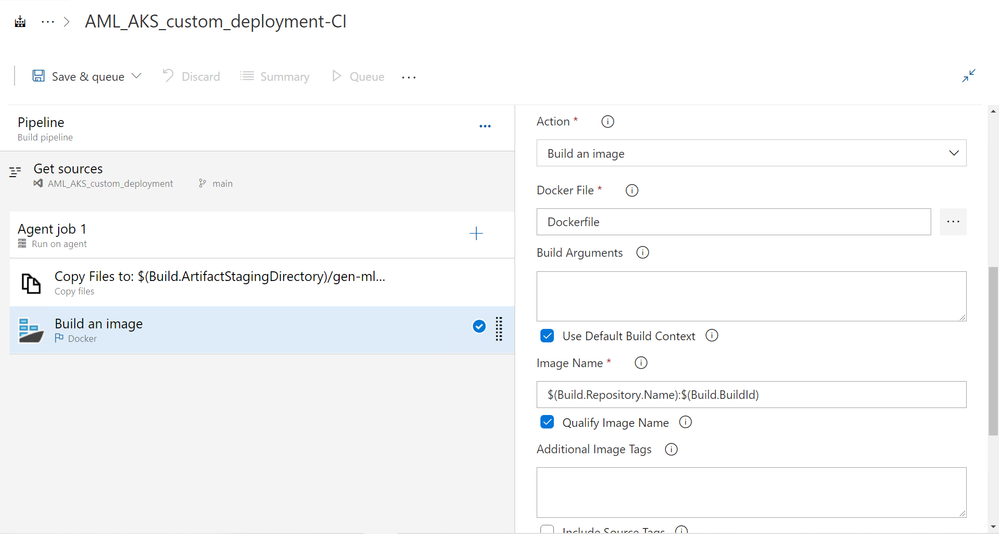Image resolution: width=999 pixels, height=534 pixels.
Task: Browse for Docker File with ellipsis button
Action: (953, 222)
